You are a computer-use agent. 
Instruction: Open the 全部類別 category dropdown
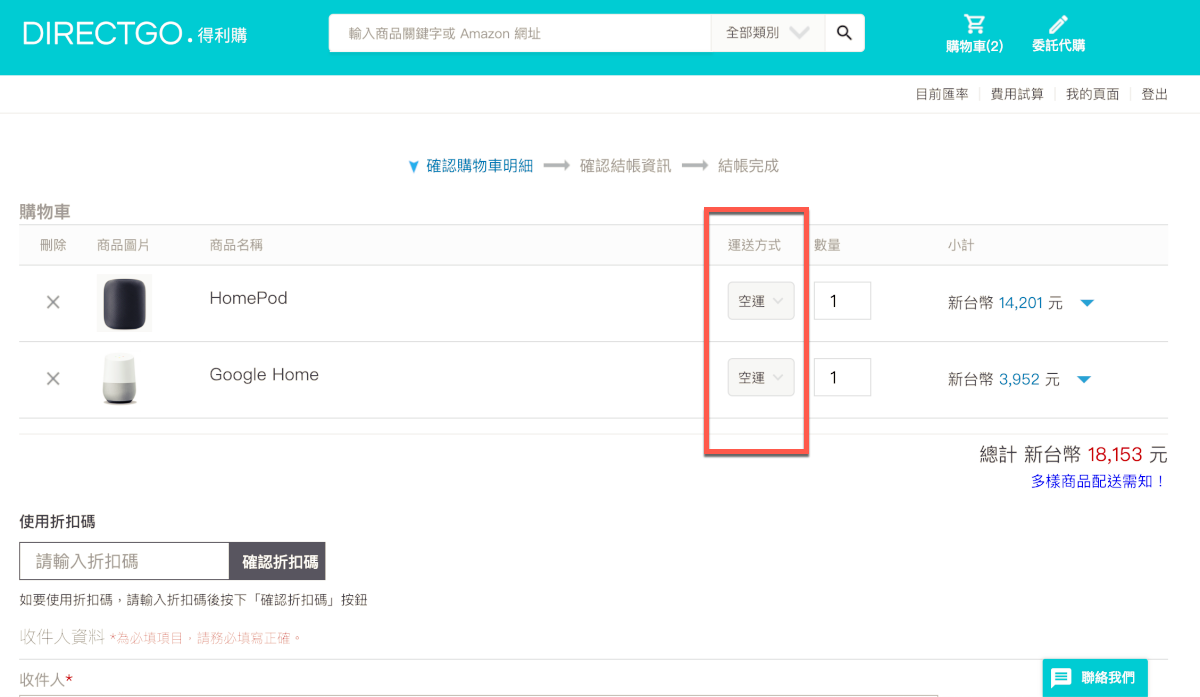(767, 33)
